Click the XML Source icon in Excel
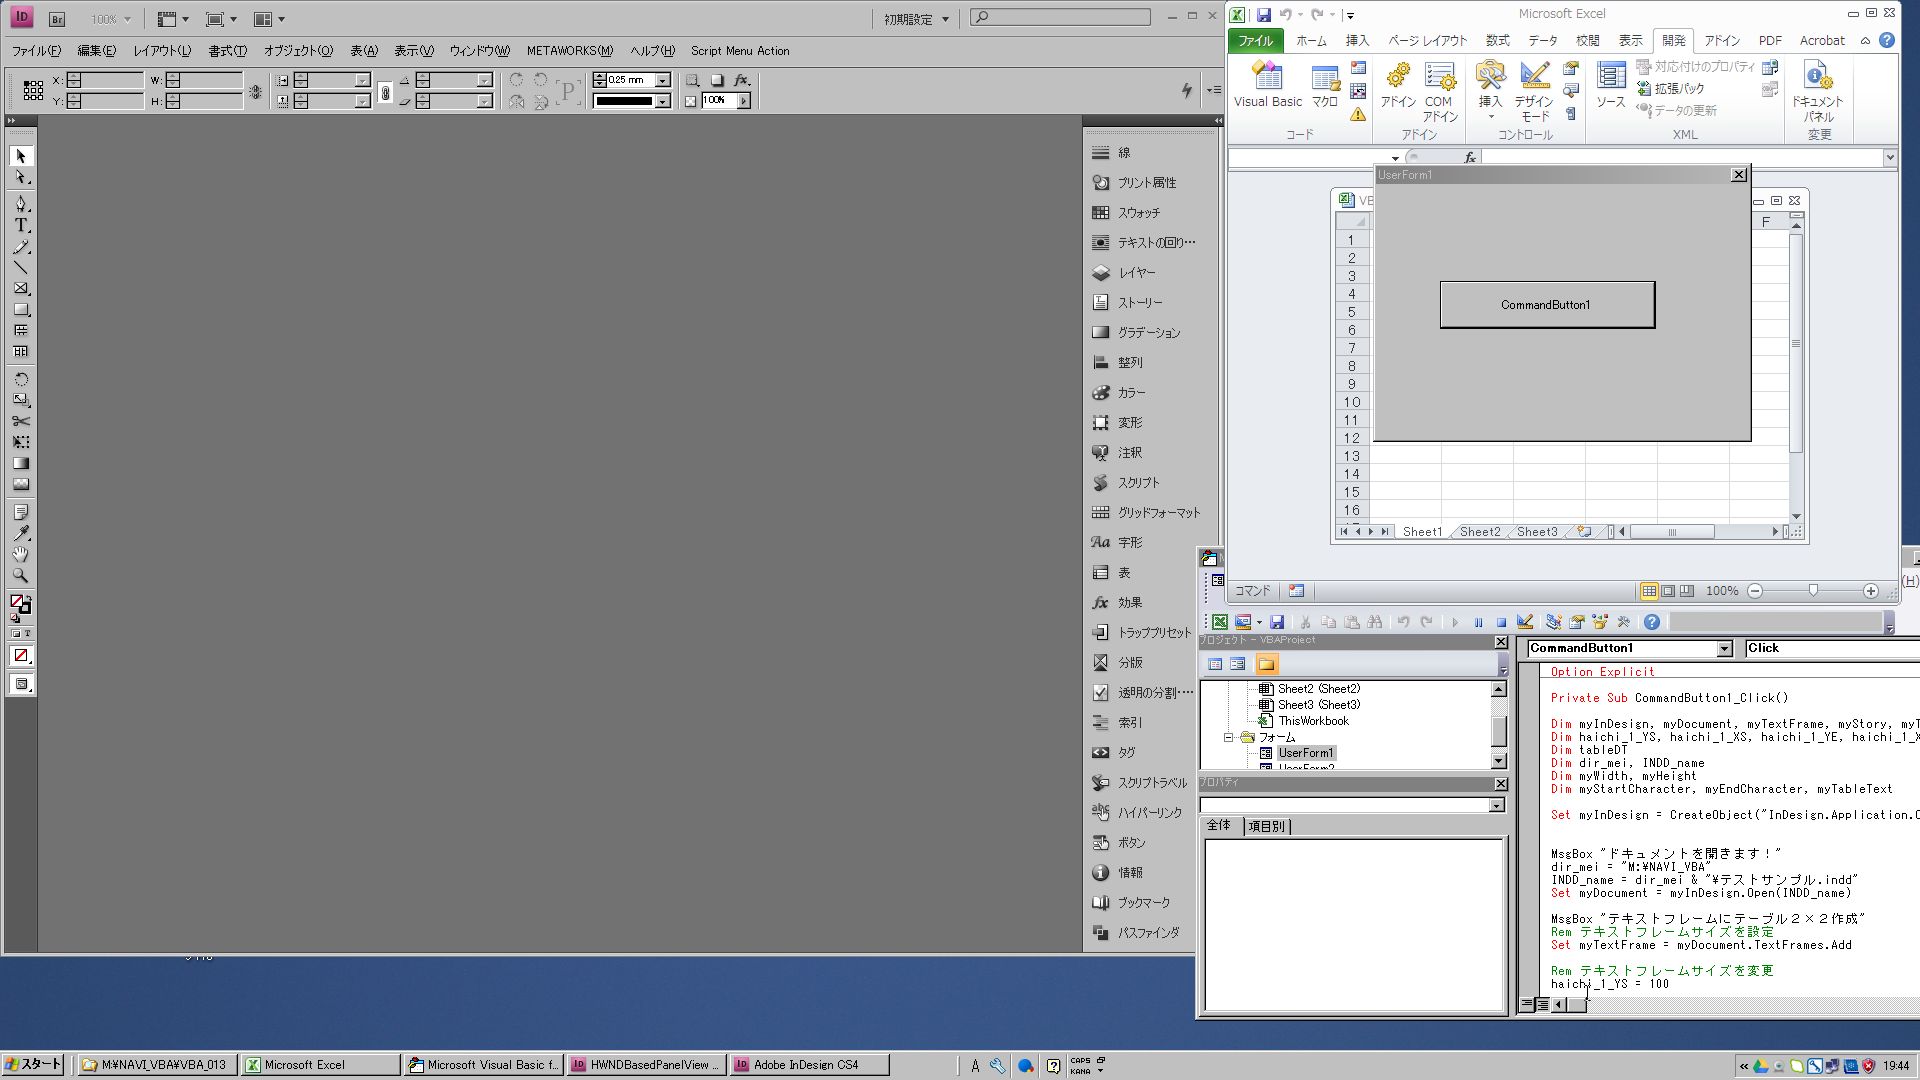Screen dimensions: 1920x1080 coord(1610,84)
